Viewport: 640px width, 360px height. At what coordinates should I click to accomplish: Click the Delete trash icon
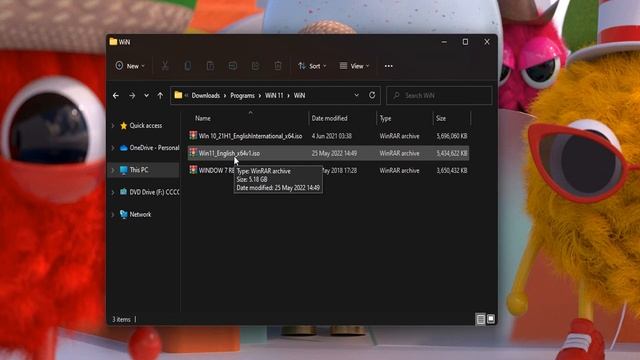click(278, 66)
